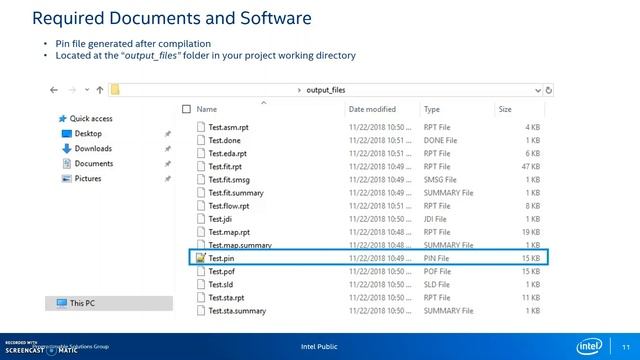Viewport: 640px width, 360px height.
Task: Click the pin icon next to Desktop
Action: 167,134
